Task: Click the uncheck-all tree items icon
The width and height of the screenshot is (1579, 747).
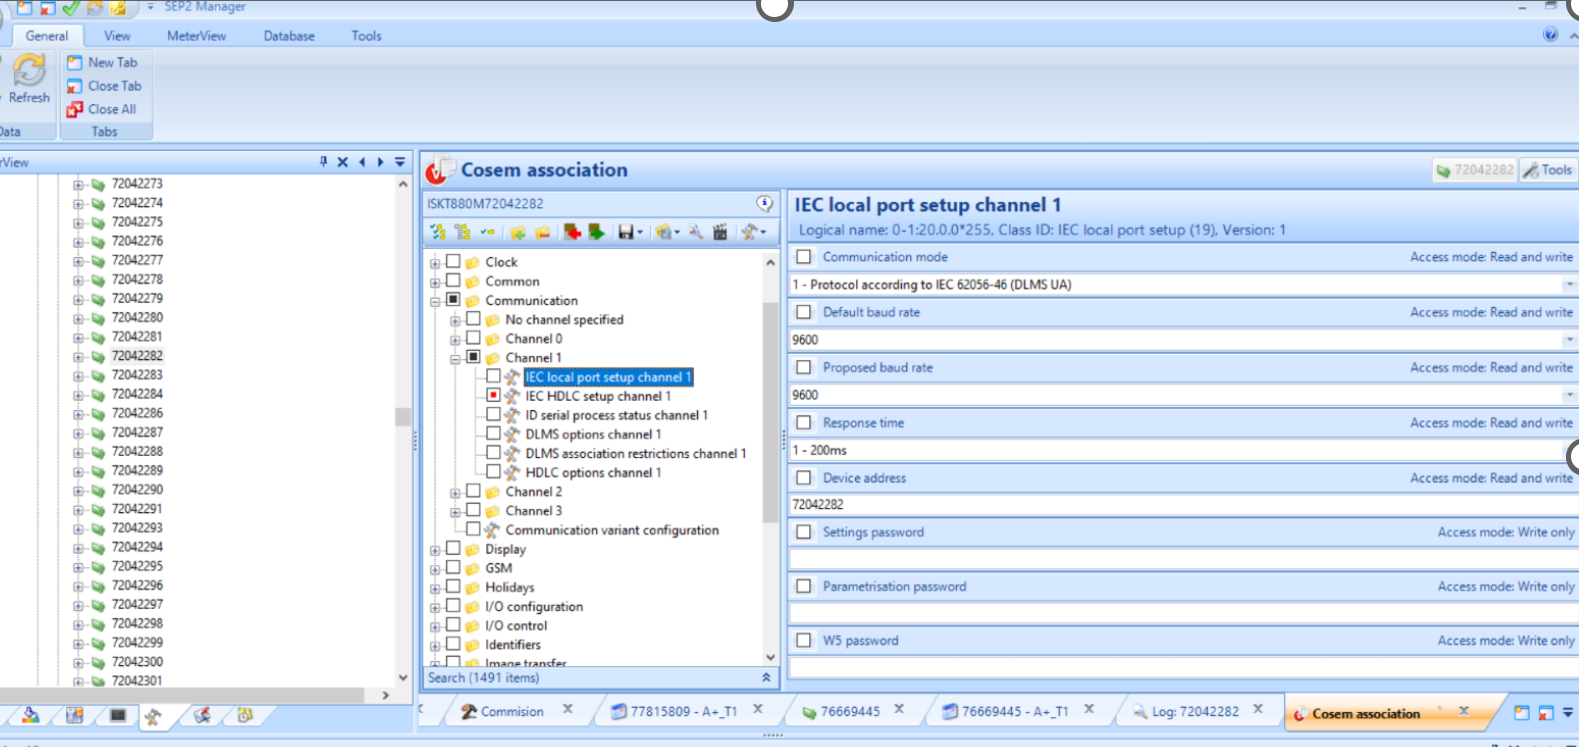Action: (462, 232)
